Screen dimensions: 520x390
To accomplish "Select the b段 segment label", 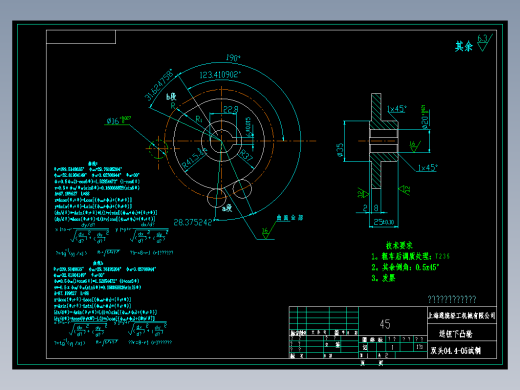I will pos(171,97).
